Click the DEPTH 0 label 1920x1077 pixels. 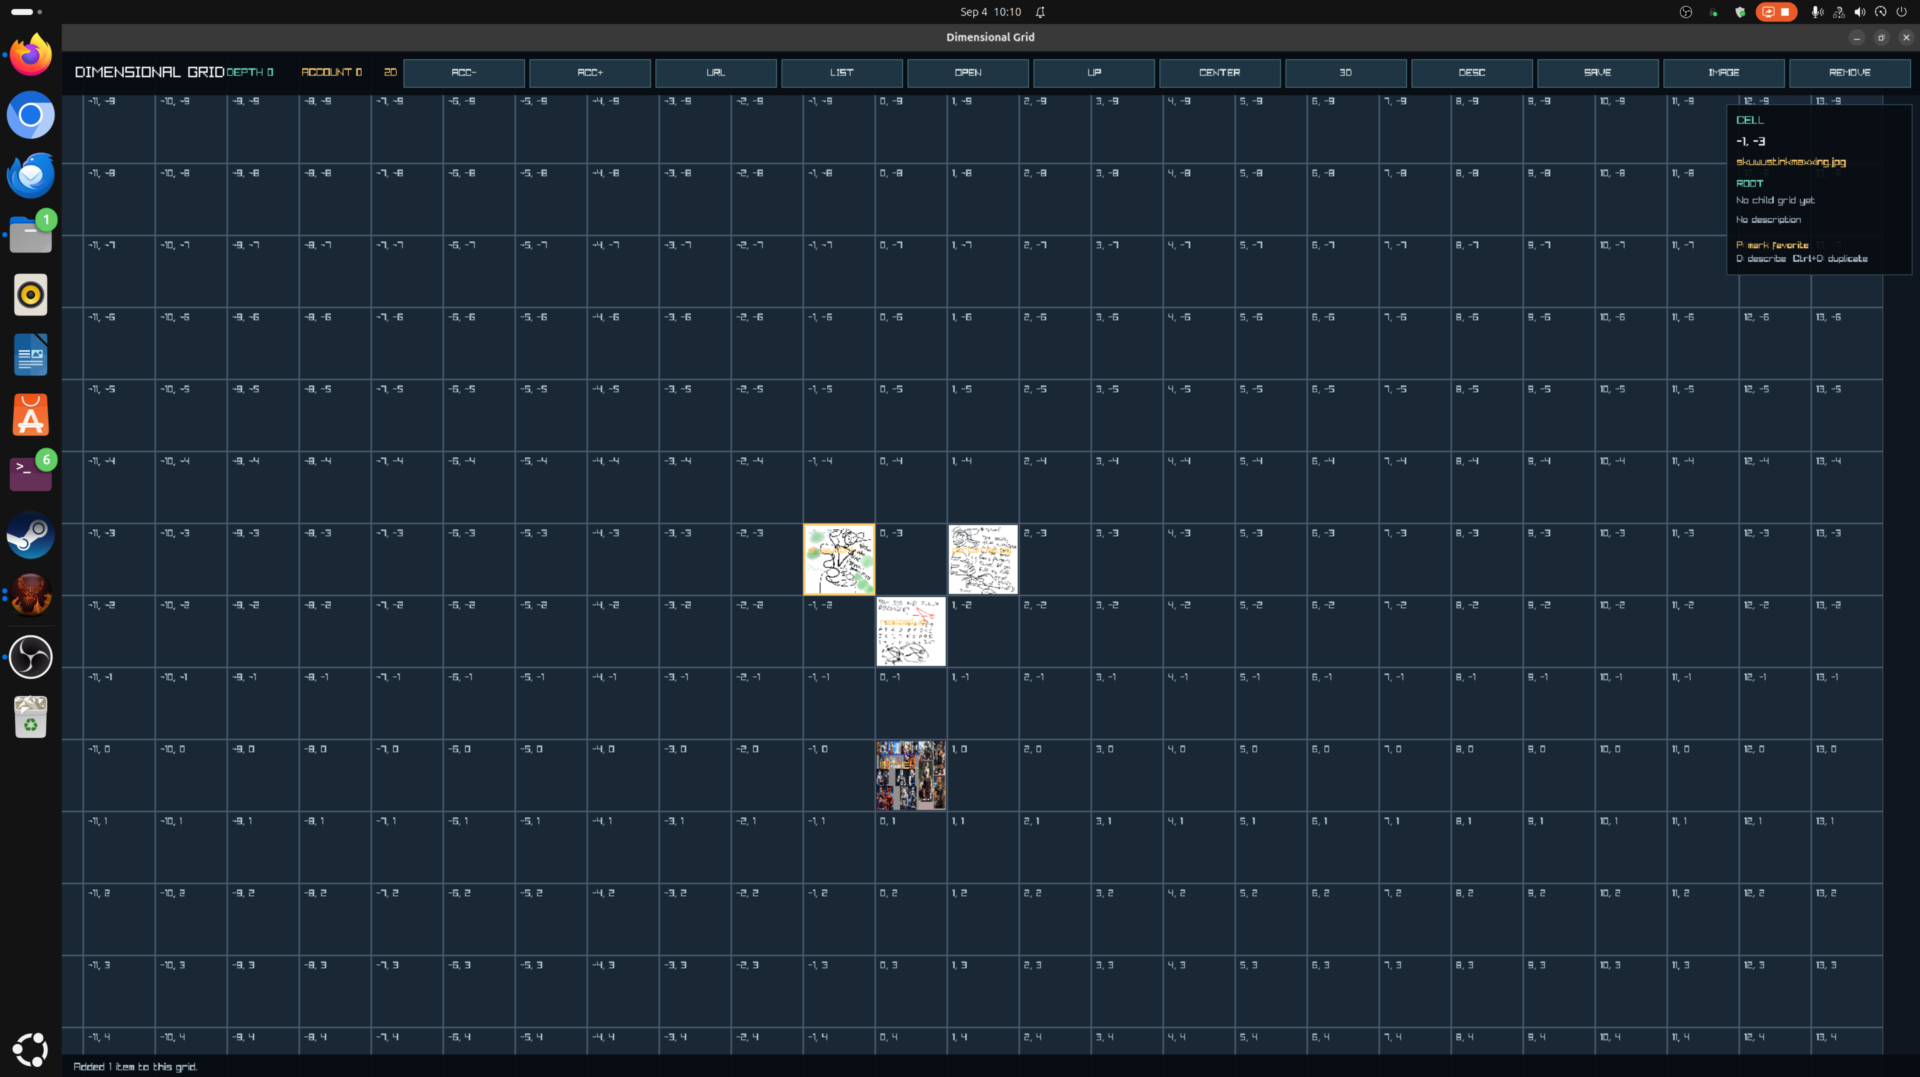pyautogui.click(x=250, y=73)
